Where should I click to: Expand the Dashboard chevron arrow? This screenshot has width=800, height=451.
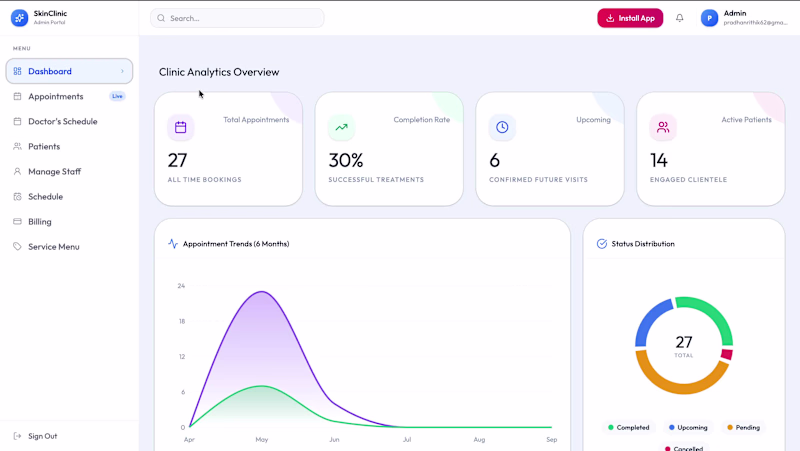pyautogui.click(x=122, y=71)
